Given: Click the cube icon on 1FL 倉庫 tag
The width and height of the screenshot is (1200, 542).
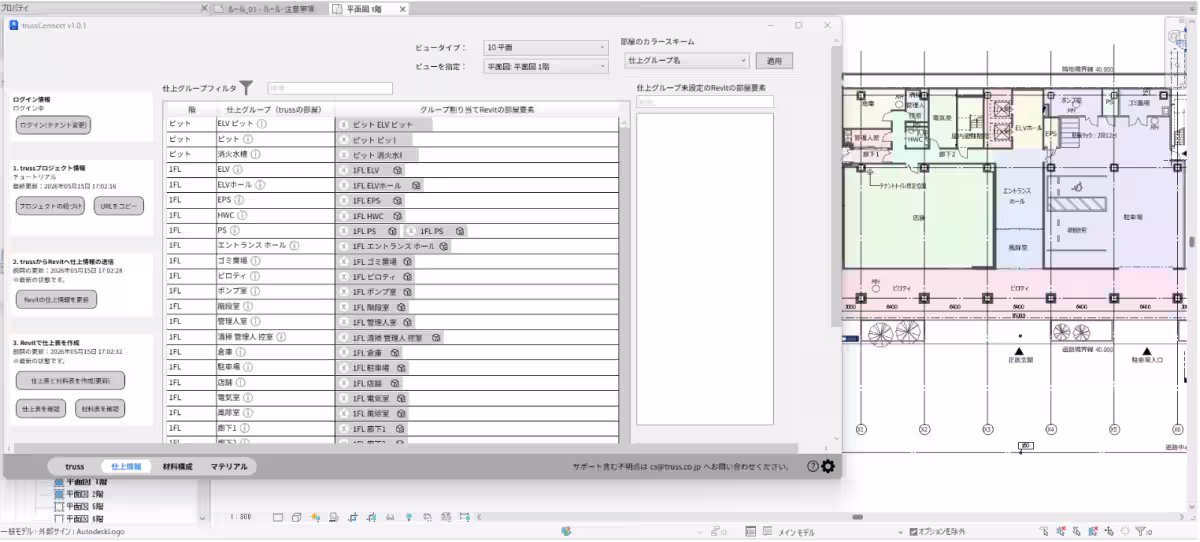Looking at the screenshot, I should [x=396, y=352].
